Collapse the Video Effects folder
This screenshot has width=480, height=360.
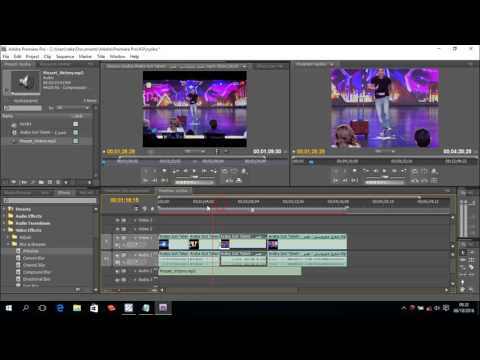[x=4, y=230]
